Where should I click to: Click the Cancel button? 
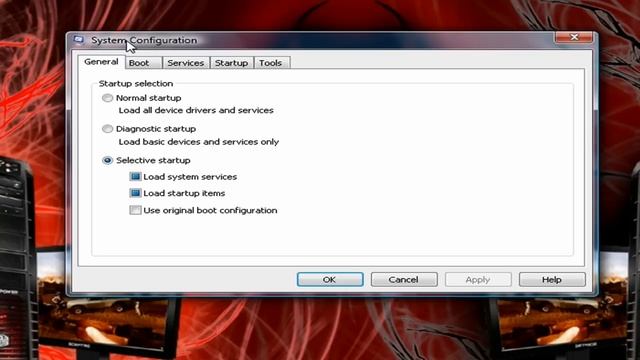(x=404, y=280)
